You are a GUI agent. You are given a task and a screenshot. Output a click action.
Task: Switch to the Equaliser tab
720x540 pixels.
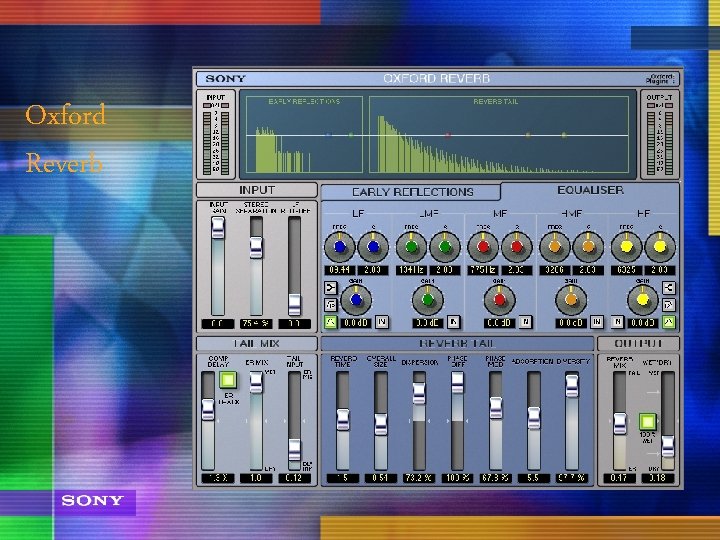[590, 190]
